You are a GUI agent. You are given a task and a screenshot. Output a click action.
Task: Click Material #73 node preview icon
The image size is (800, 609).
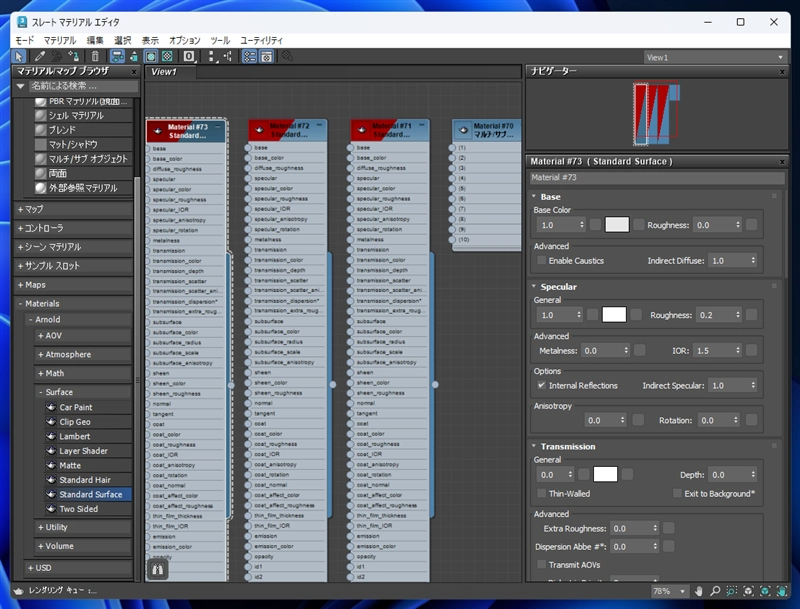[x=158, y=132]
